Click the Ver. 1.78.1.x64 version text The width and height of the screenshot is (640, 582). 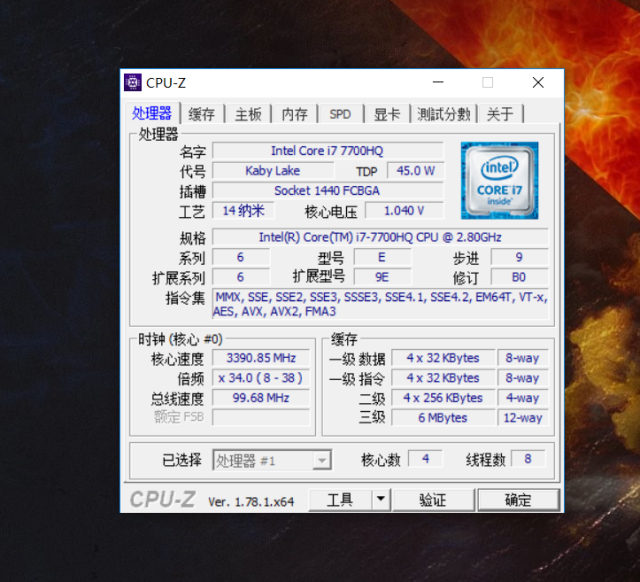coord(251,502)
